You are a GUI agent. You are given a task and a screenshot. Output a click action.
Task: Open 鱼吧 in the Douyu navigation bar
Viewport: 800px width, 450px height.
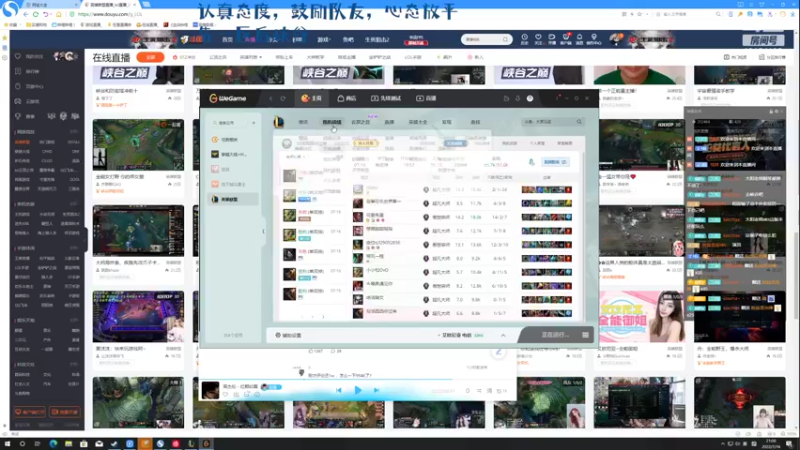pyautogui.click(x=348, y=39)
